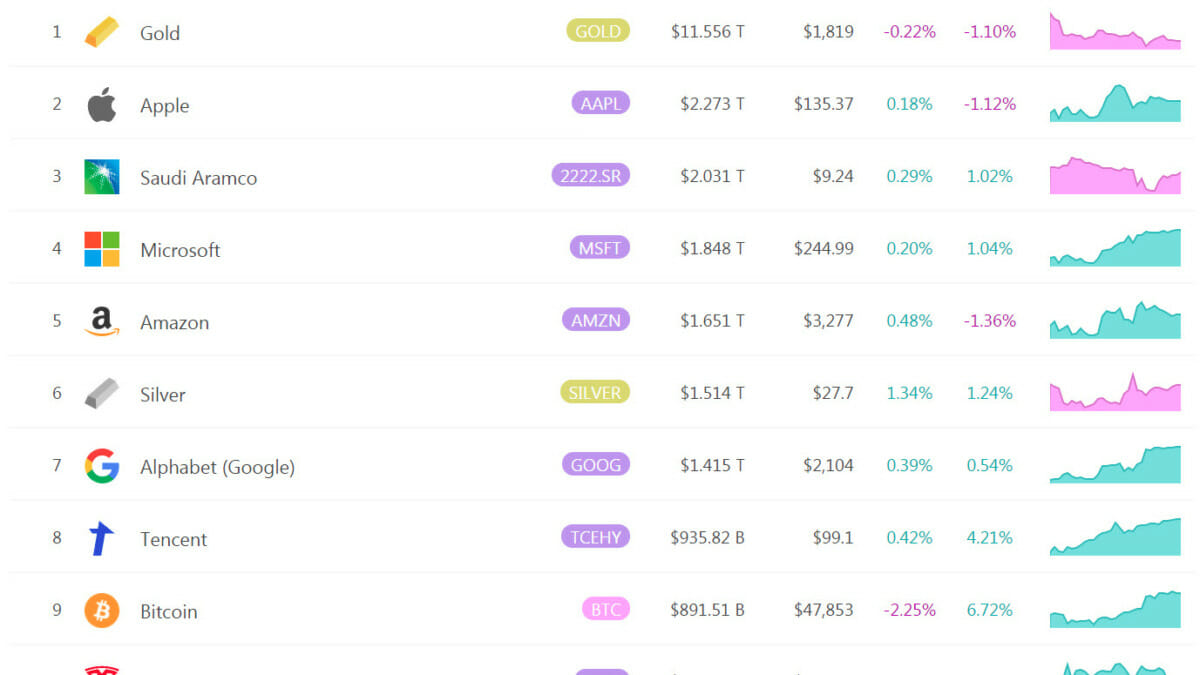
Task: Click the BTC ticker badge
Action: pyautogui.click(x=605, y=609)
